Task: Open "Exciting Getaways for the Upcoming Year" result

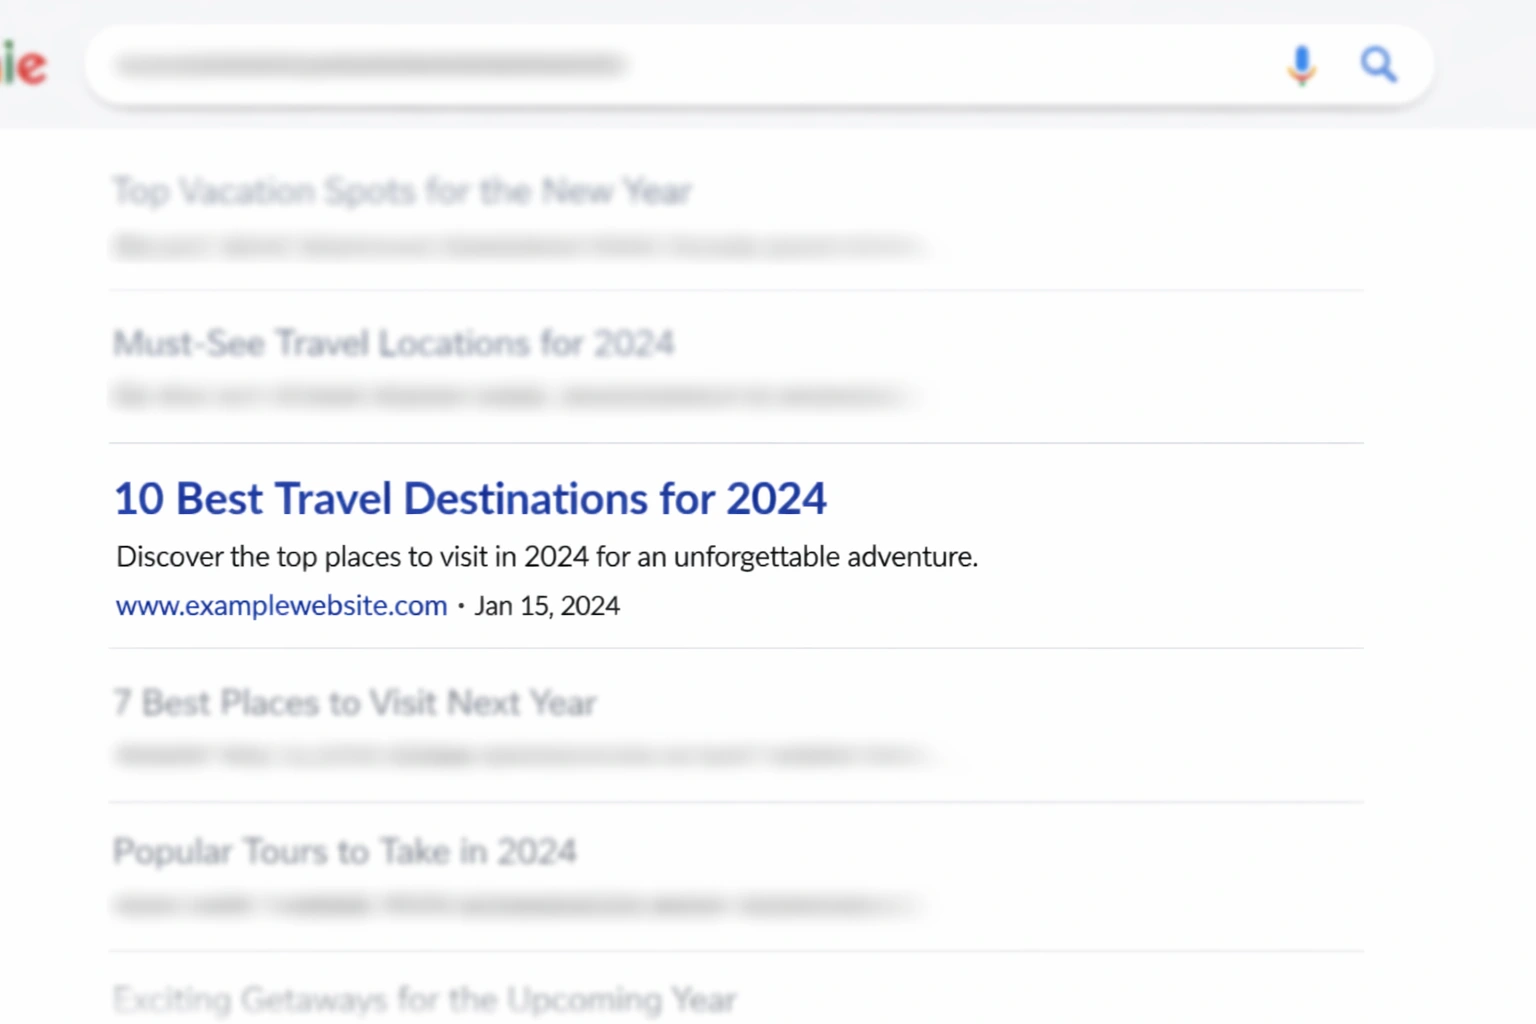Action: coord(425,999)
